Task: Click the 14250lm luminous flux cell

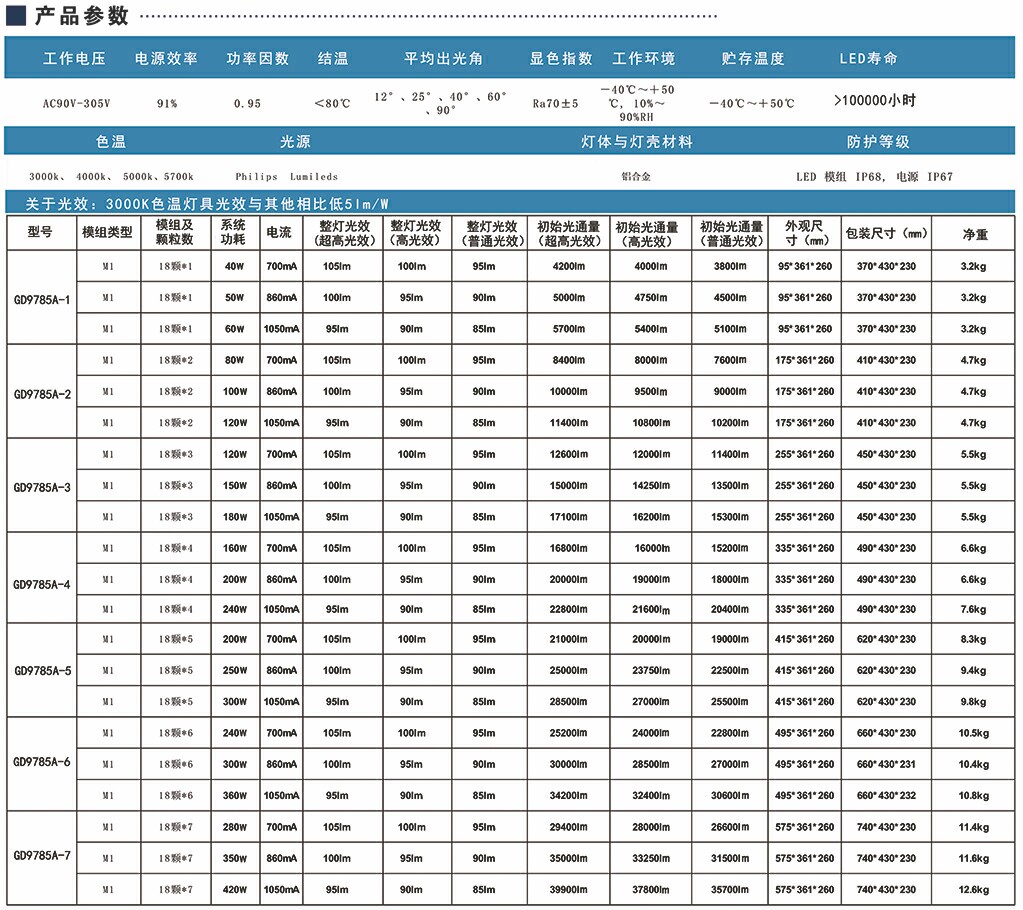Action: pos(650,485)
